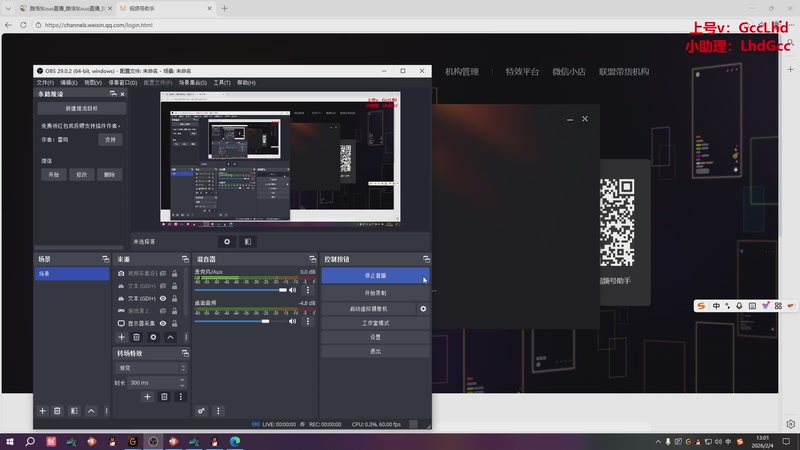Open source properties gear in 来源 panel
This screenshot has width=800, height=450.
153,337
